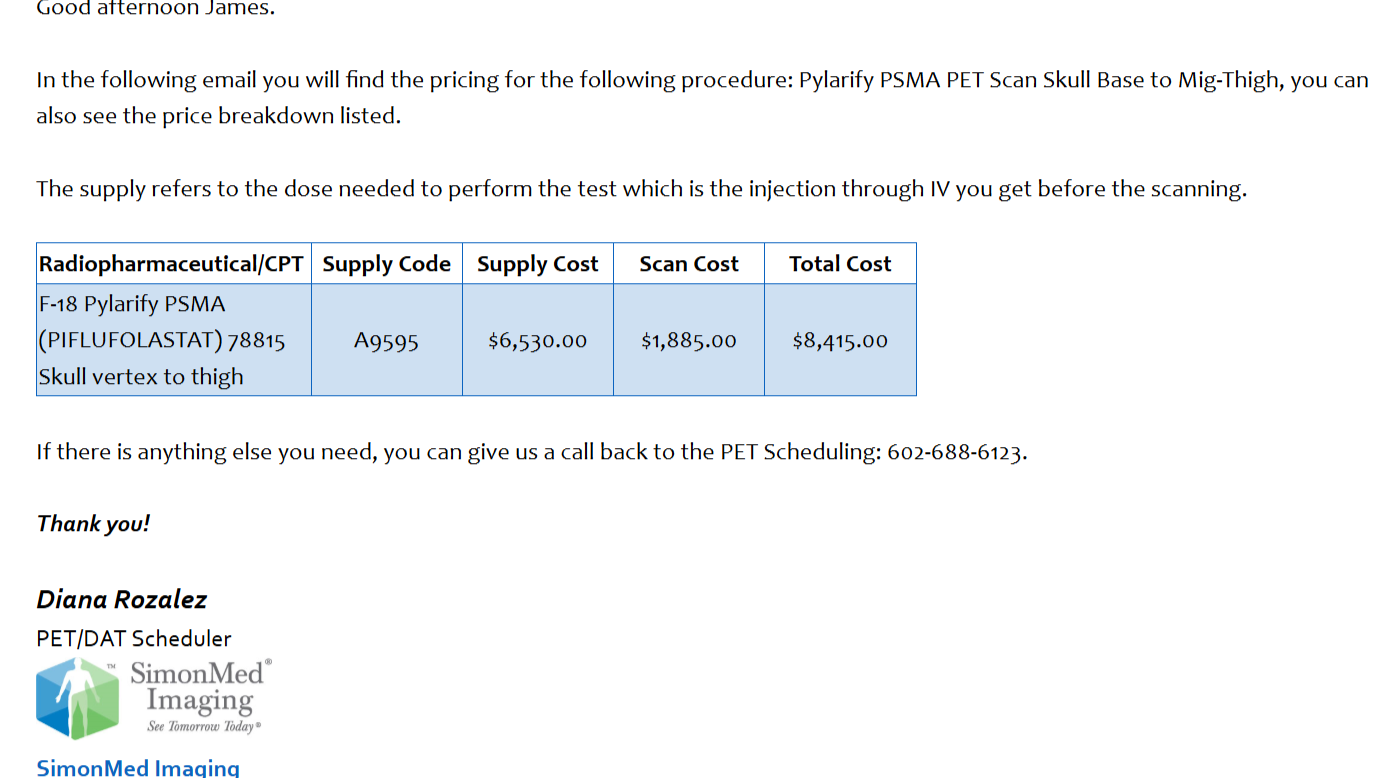Click the PET Scheduling phone number 602-688-6123
The width and height of the screenshot is (1378, 778).
[955, 452]
